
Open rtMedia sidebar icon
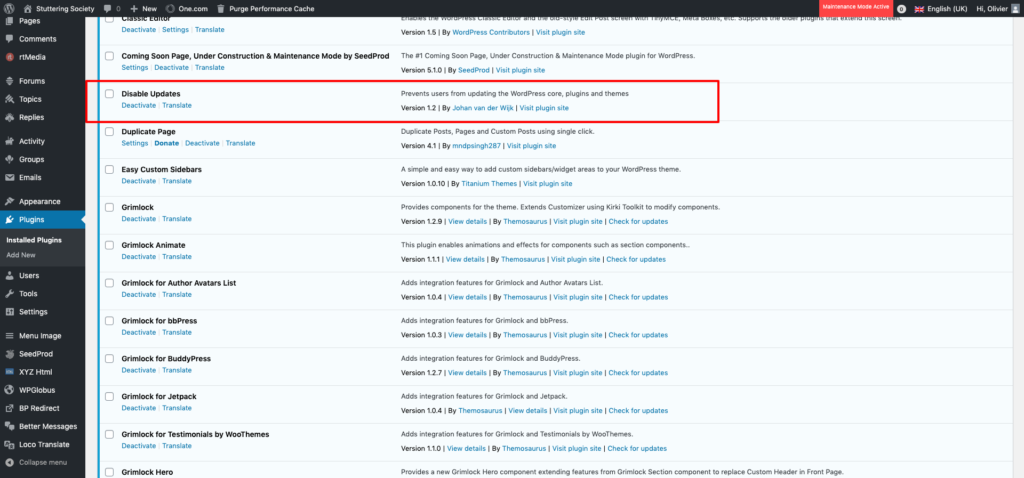click(9, 57)
